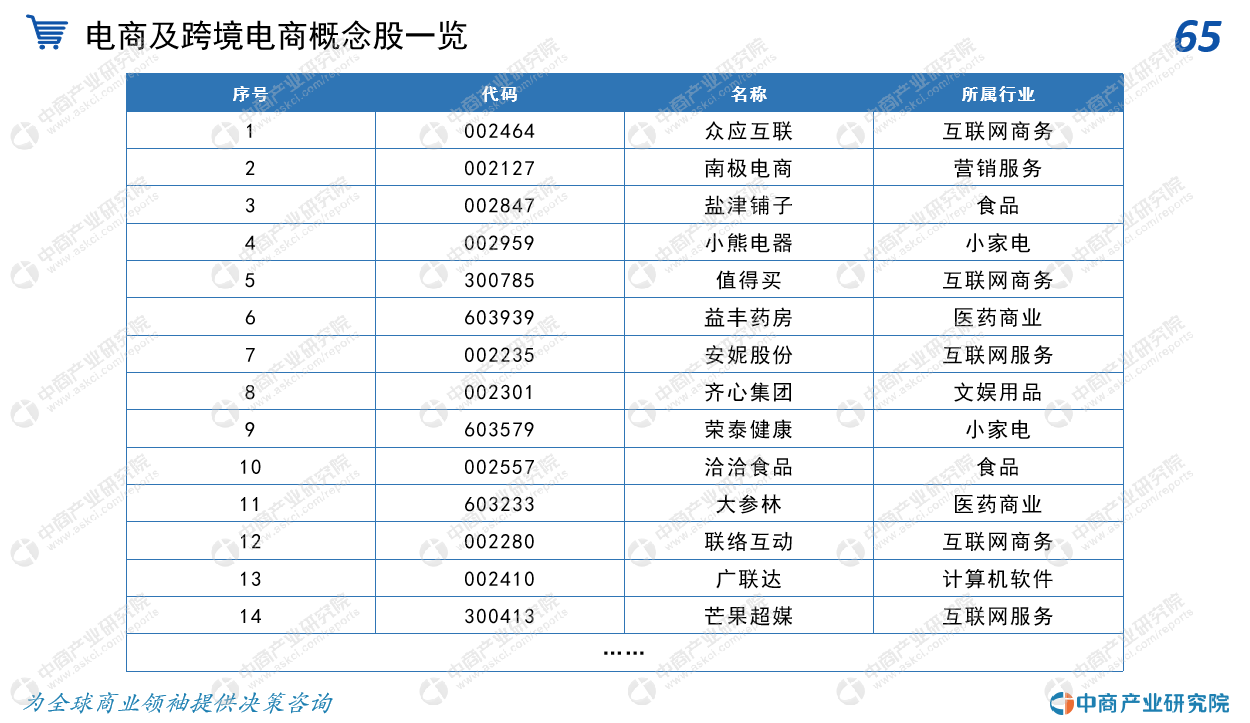Click the 序号 column header
Screen dimensions: 1250x723
point(250,94)
